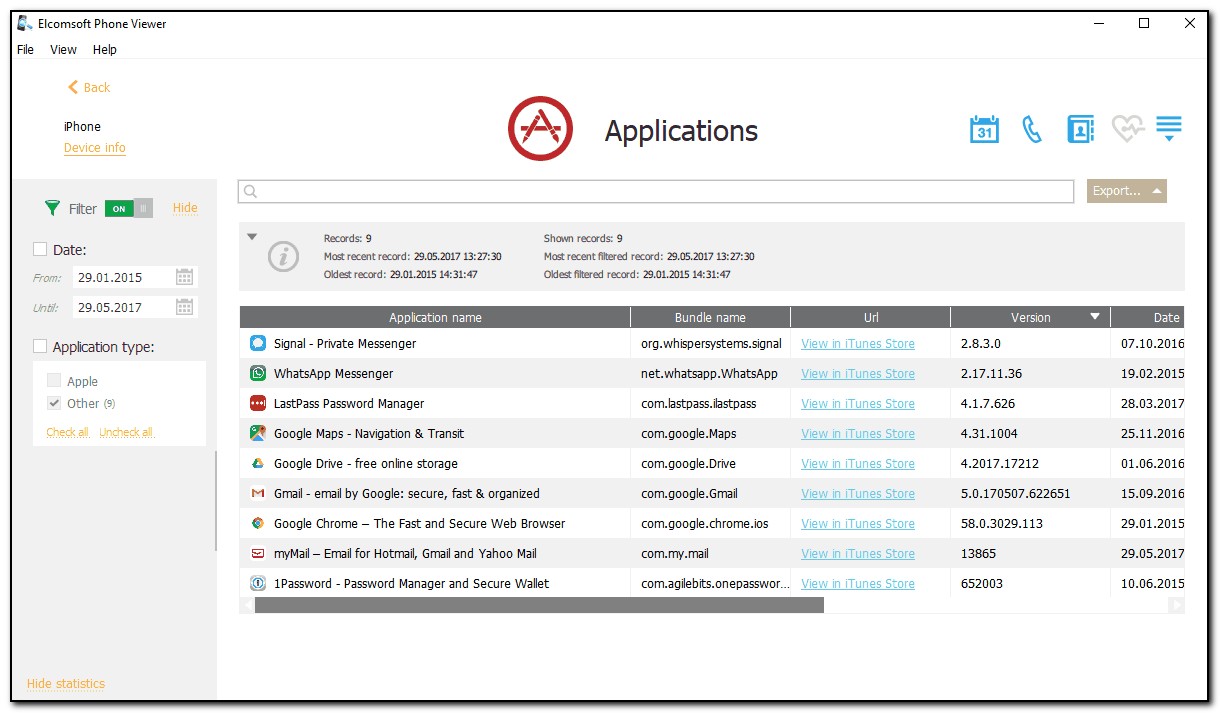This screenshot has height=713, width=1220.
Task: Click the Back link
Action: pos(89,87)
